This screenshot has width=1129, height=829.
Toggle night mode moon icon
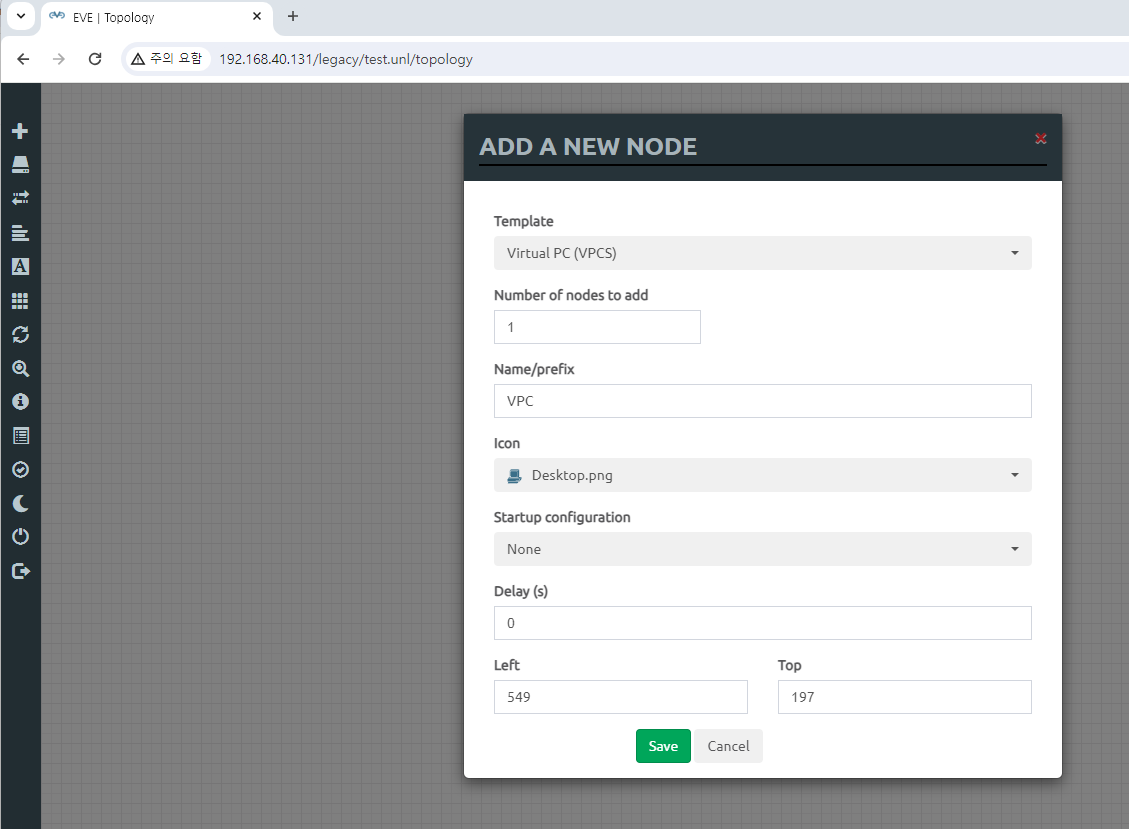pos(20,503)
